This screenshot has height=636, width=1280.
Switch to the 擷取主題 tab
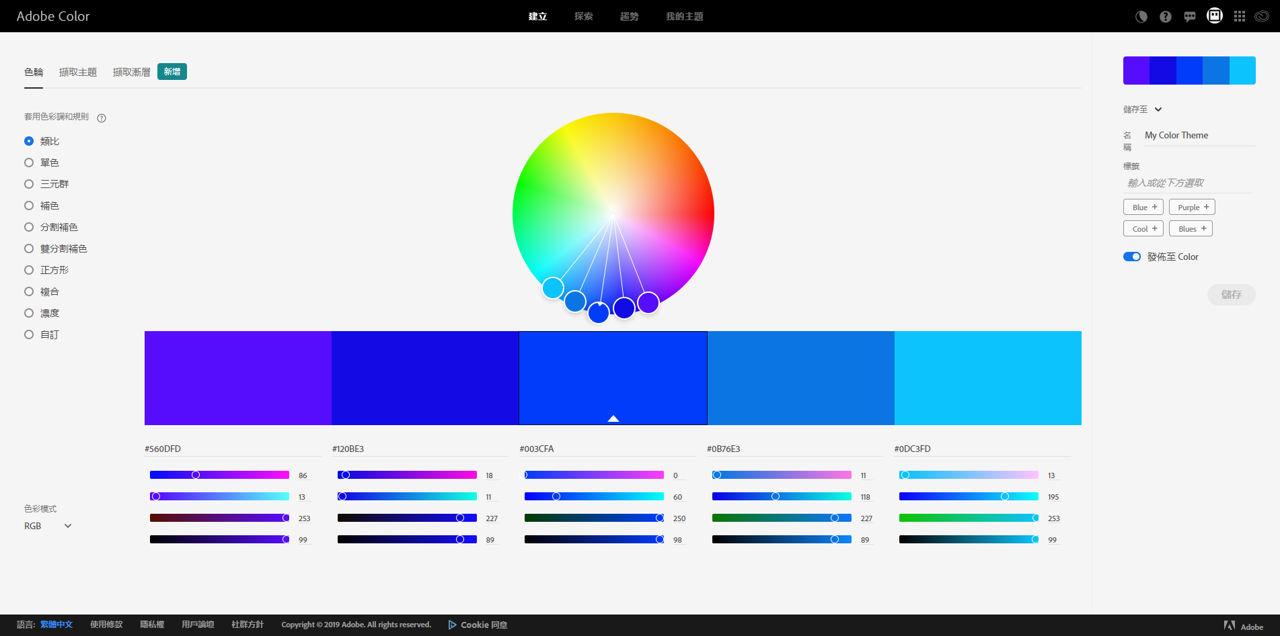78,72
